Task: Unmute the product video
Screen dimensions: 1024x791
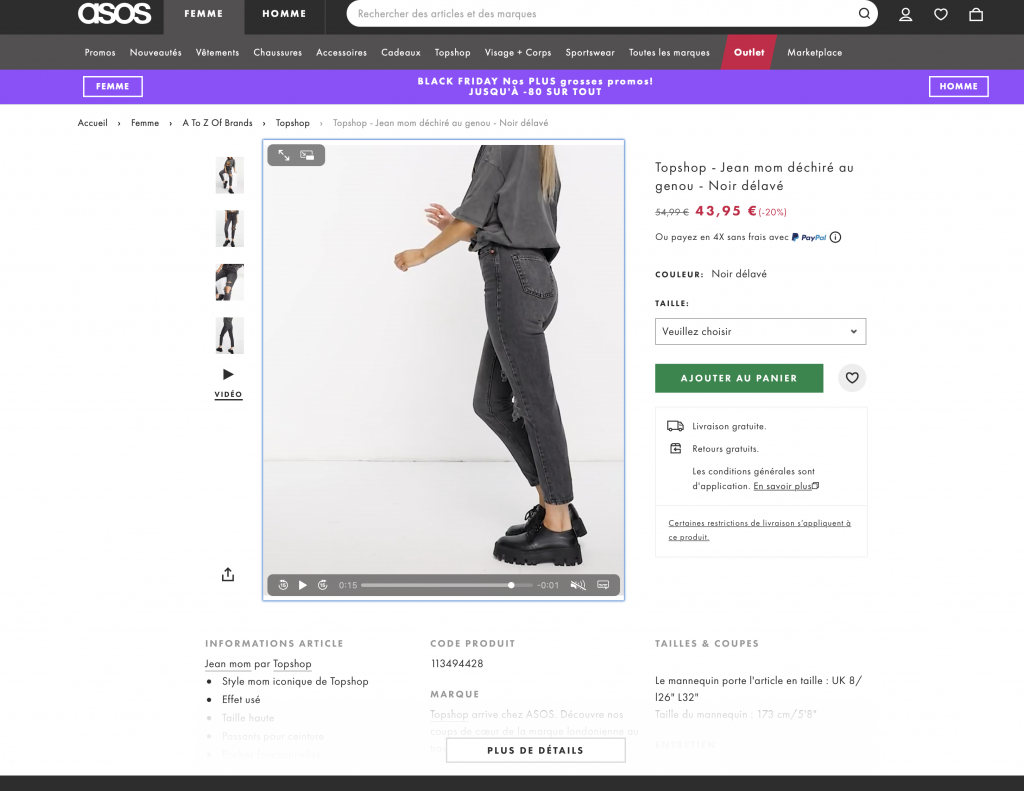Action: tap(577, 585)
